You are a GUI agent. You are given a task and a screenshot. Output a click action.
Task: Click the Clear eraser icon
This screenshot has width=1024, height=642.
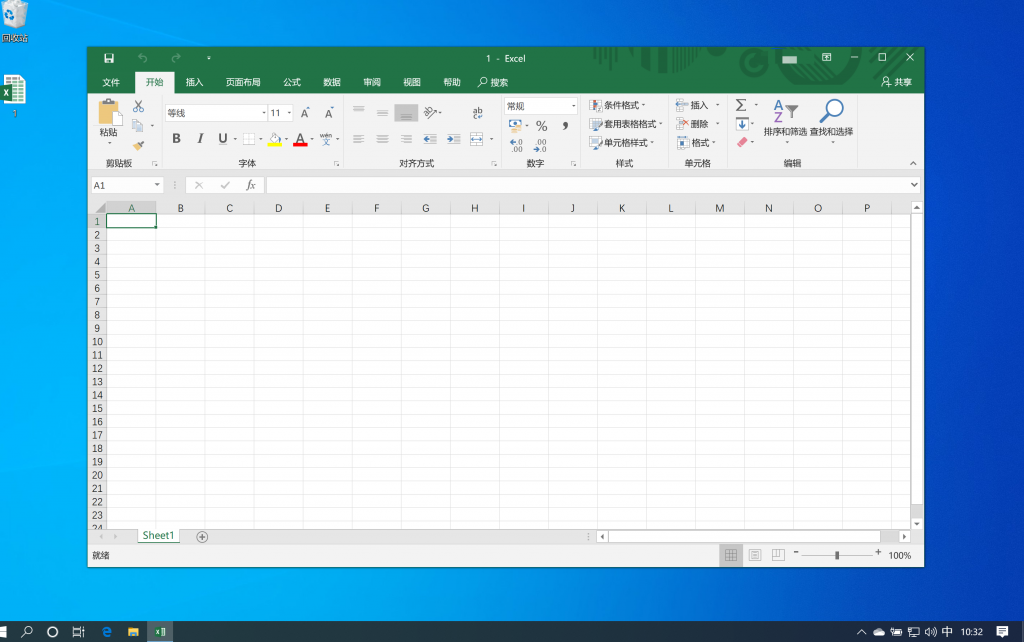pyautogui.click(x=742, y=142)
